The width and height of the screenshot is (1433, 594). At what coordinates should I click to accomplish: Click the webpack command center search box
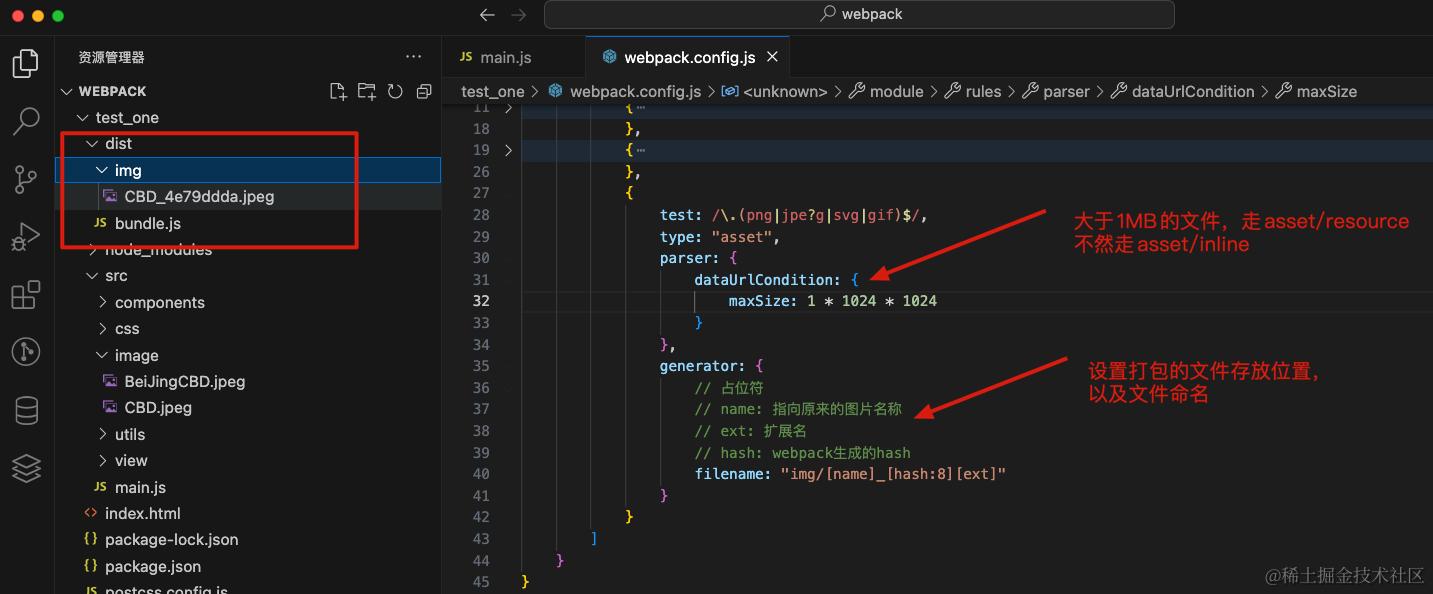click(859, 15)
